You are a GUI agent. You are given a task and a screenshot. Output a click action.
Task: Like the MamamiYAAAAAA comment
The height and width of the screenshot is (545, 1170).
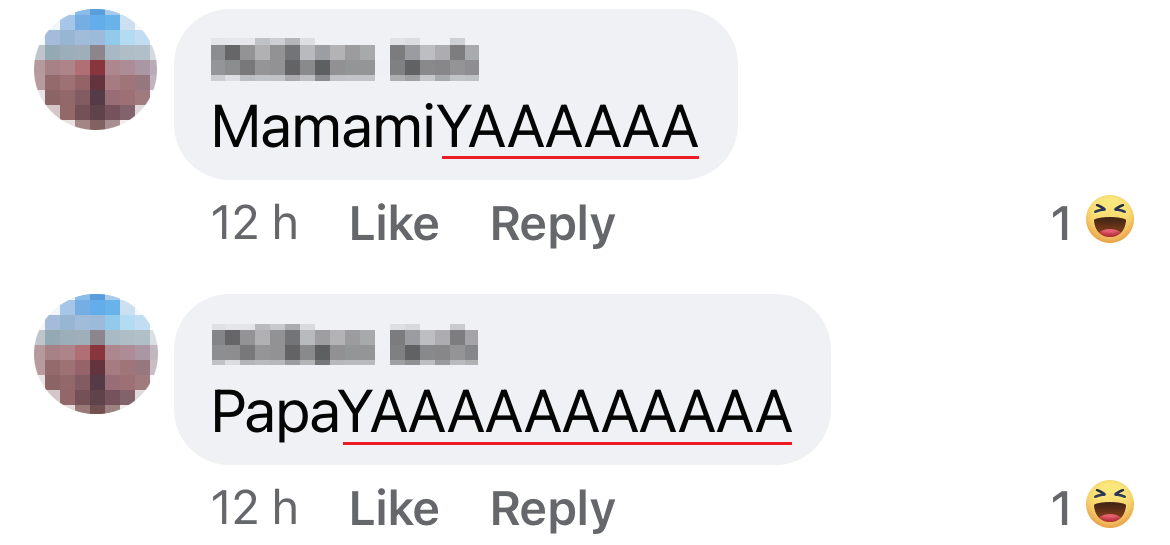(394, 224)
